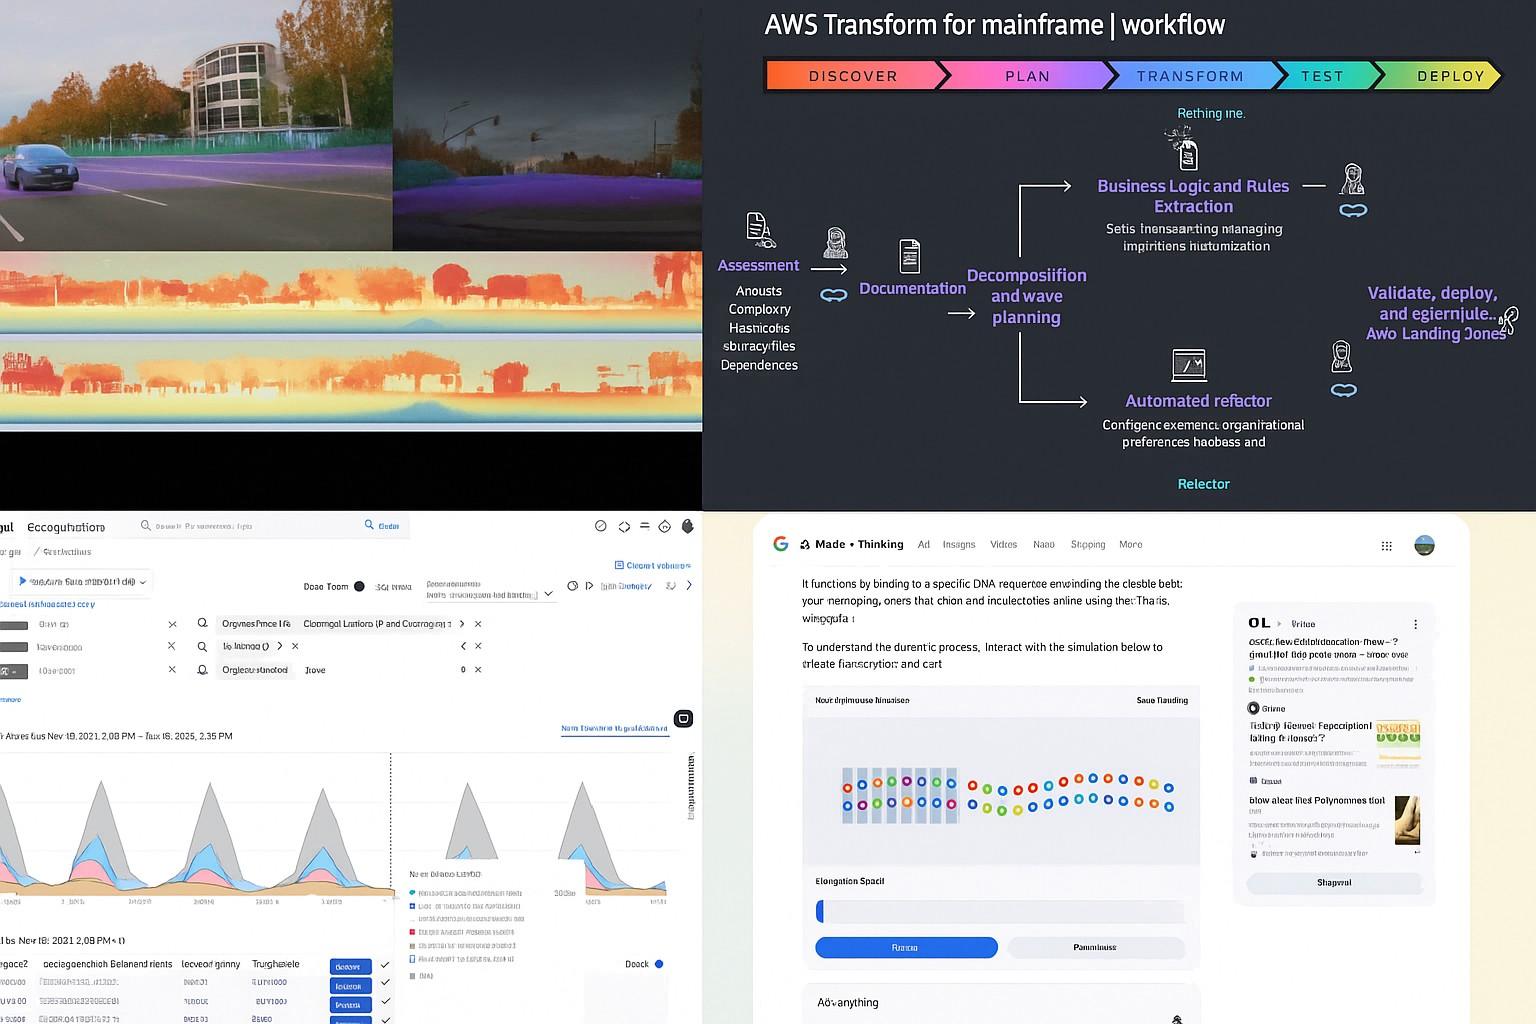Click the Automated refactor terminal icon

tap(1188, 365)
